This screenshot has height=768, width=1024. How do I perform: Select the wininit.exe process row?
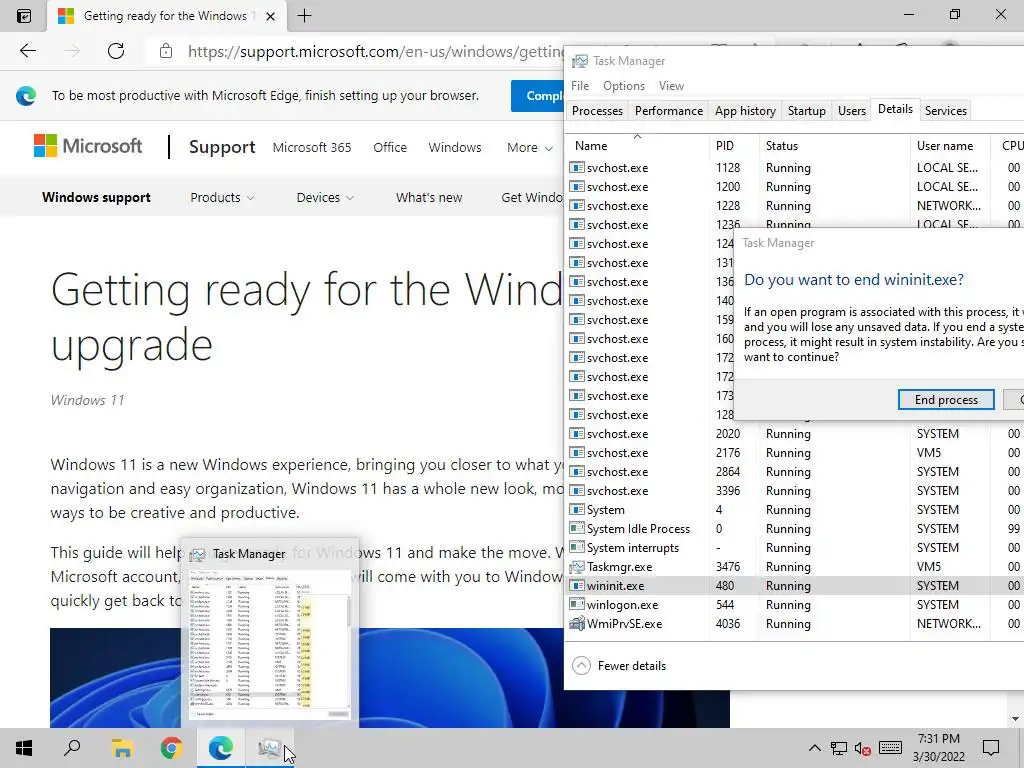coord(793,586)
